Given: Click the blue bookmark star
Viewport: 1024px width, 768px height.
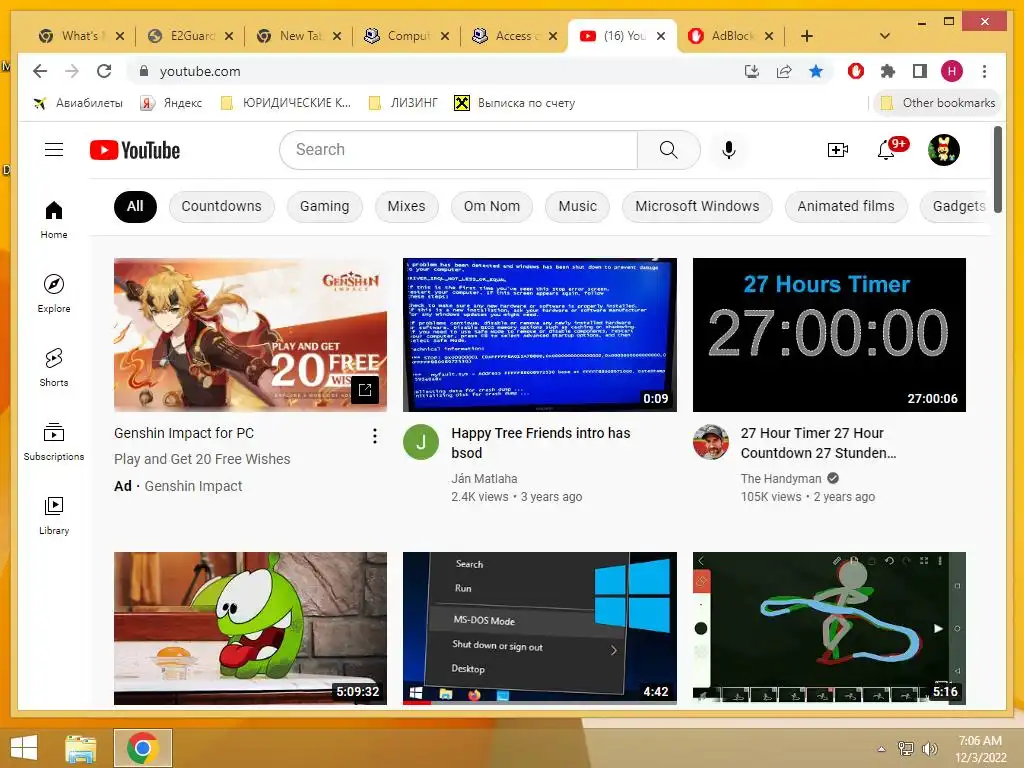Looking at the screenshot, I should (816, 71).
